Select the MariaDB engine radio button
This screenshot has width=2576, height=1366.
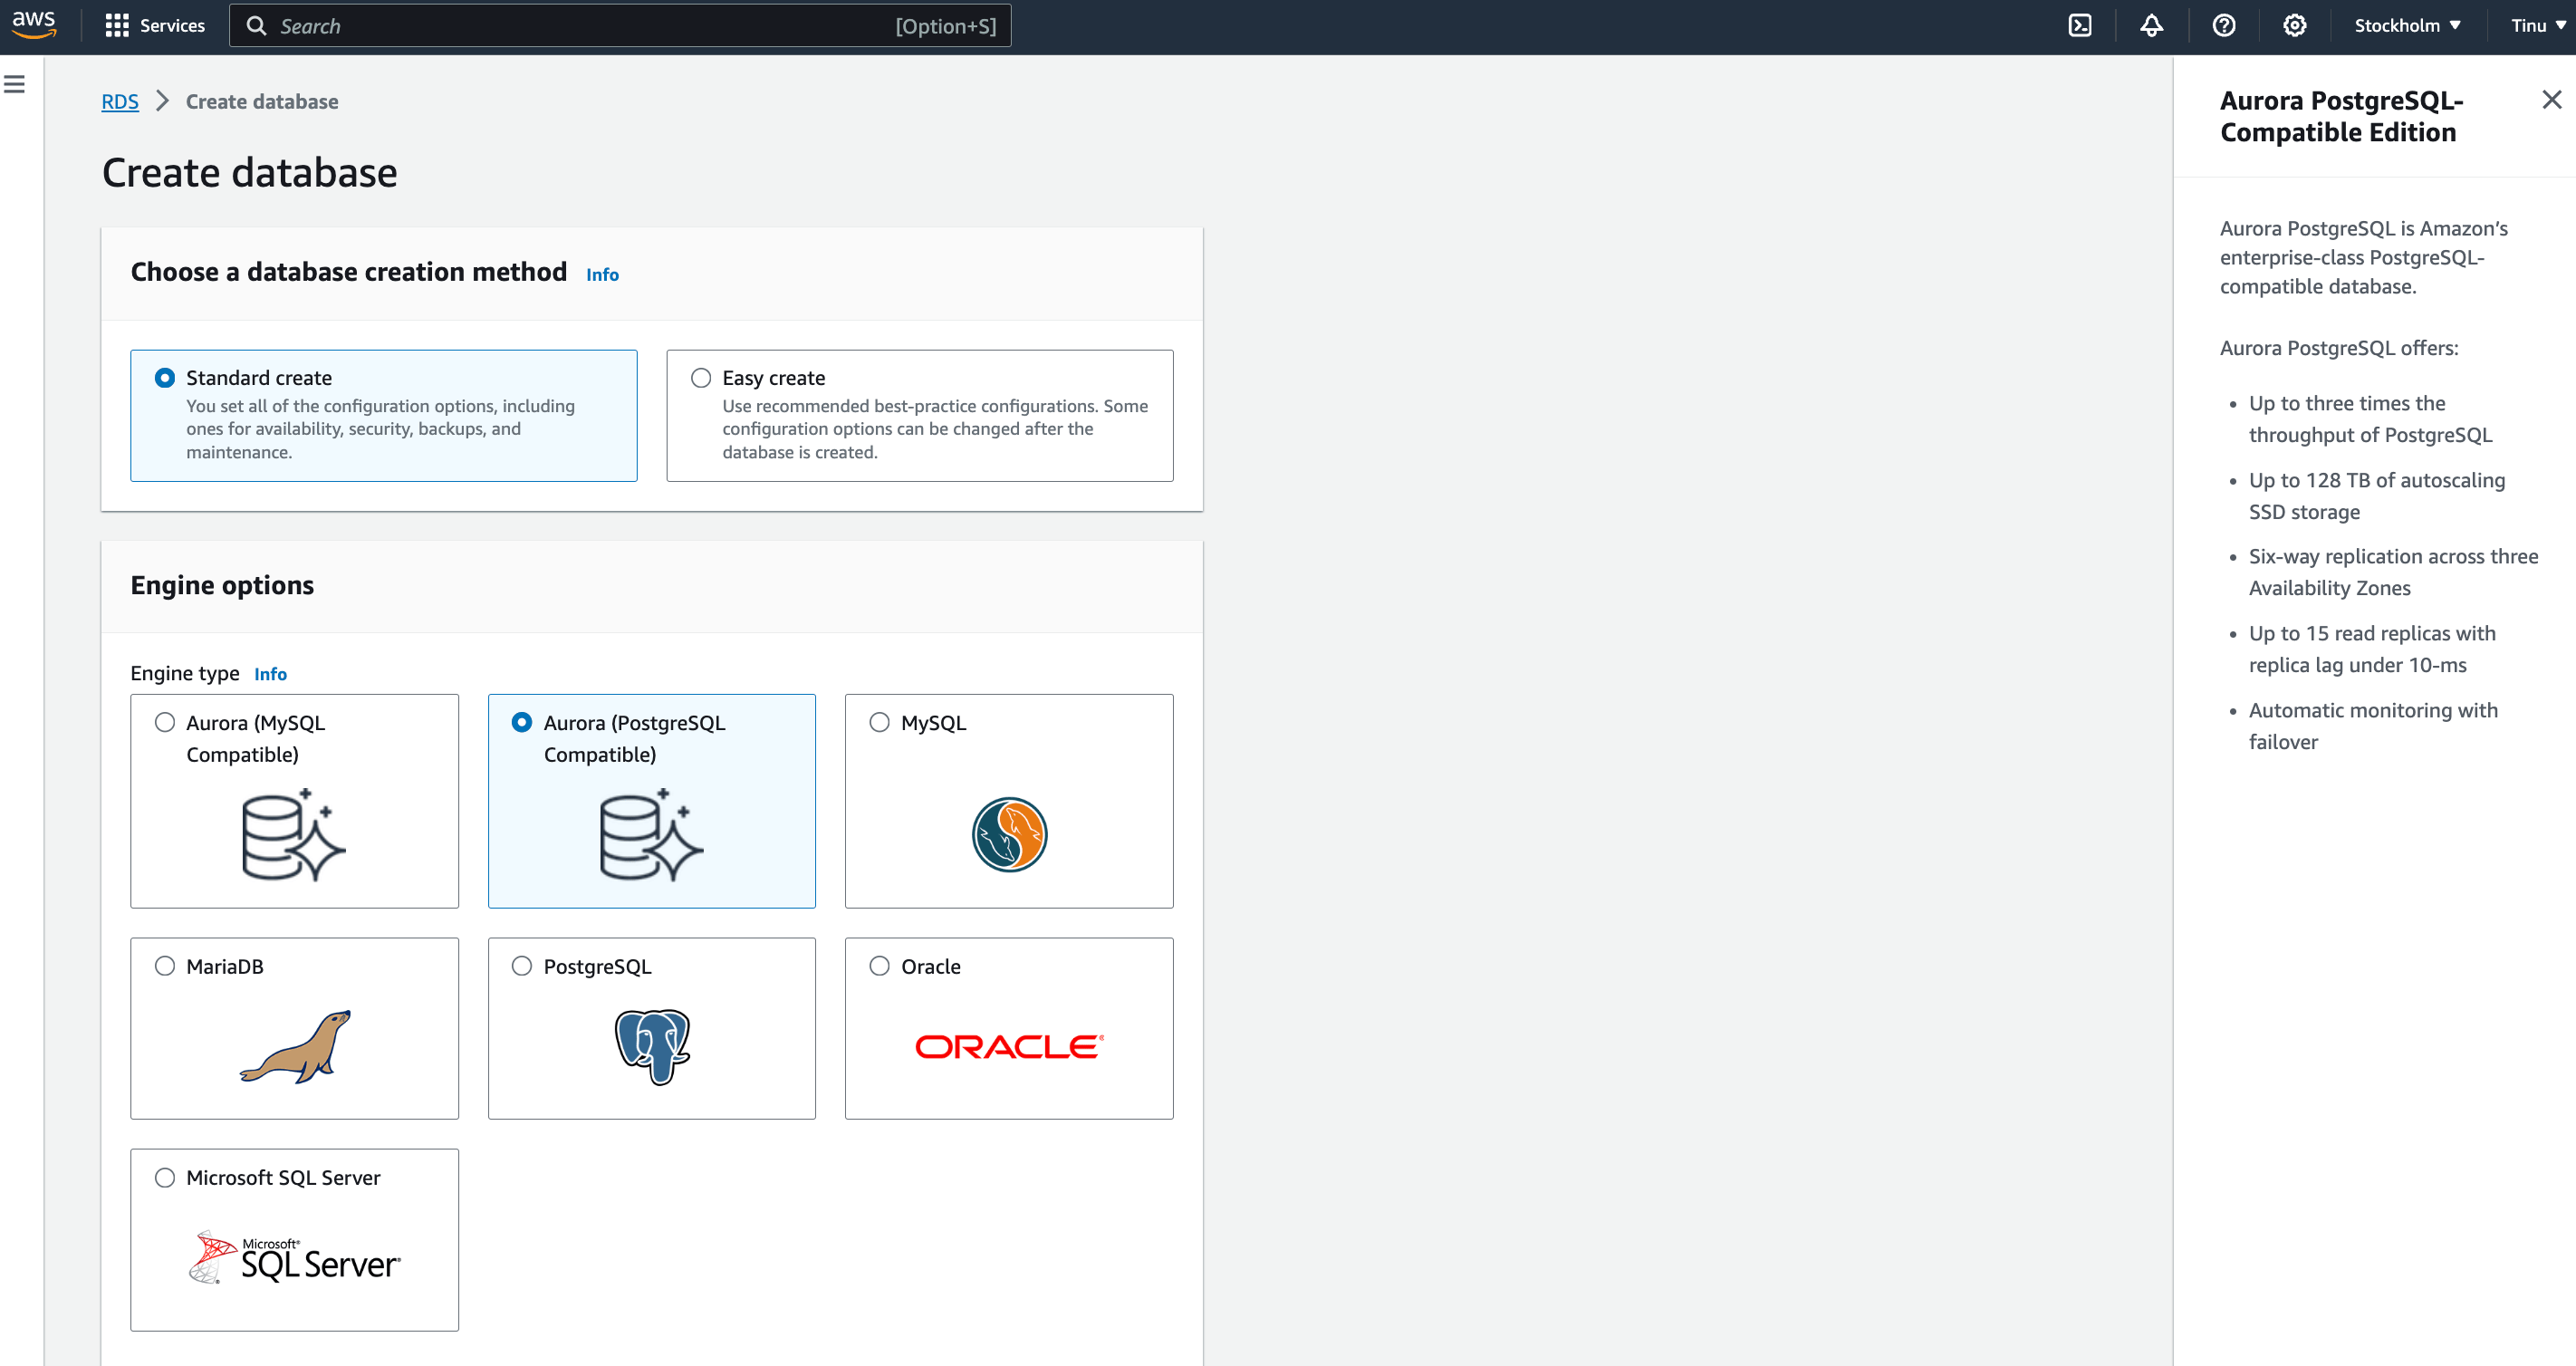(x=165, y=966)
